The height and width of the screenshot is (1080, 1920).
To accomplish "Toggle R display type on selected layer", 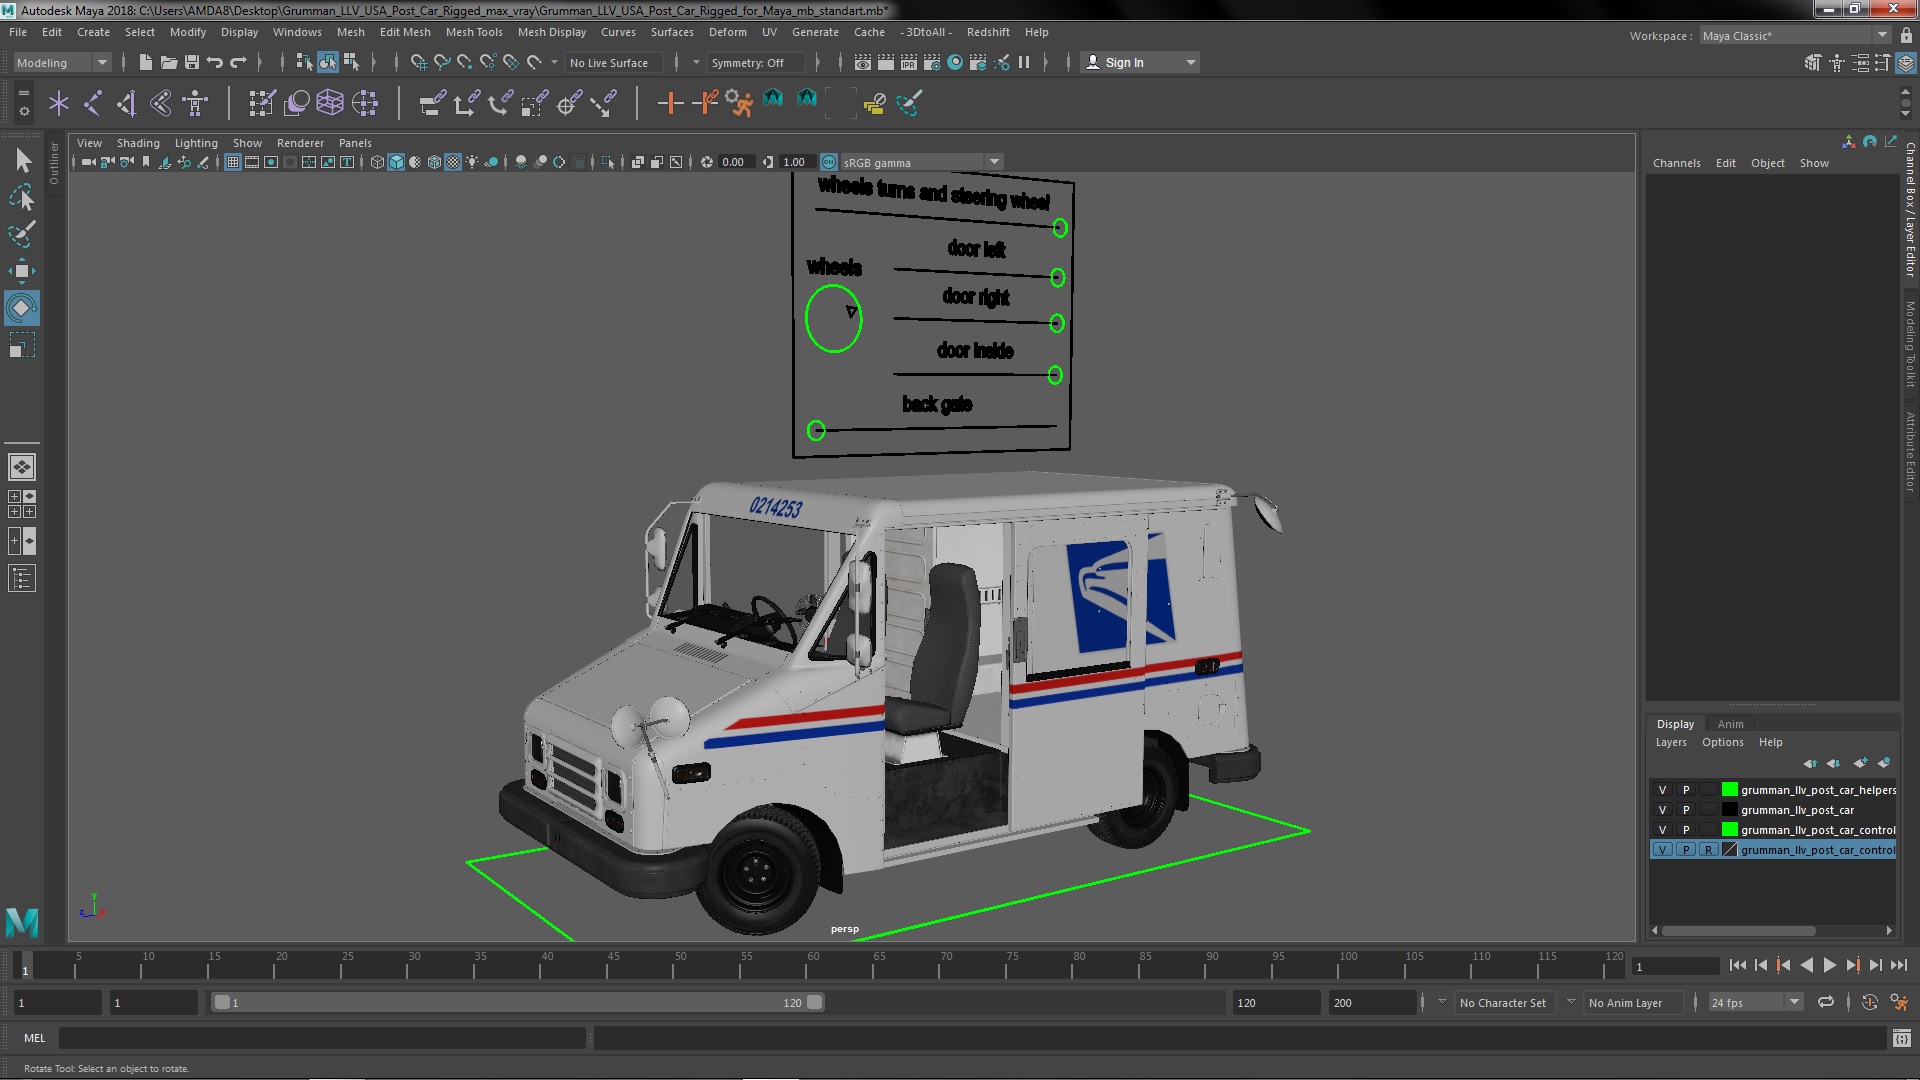I will (1708, 850).
